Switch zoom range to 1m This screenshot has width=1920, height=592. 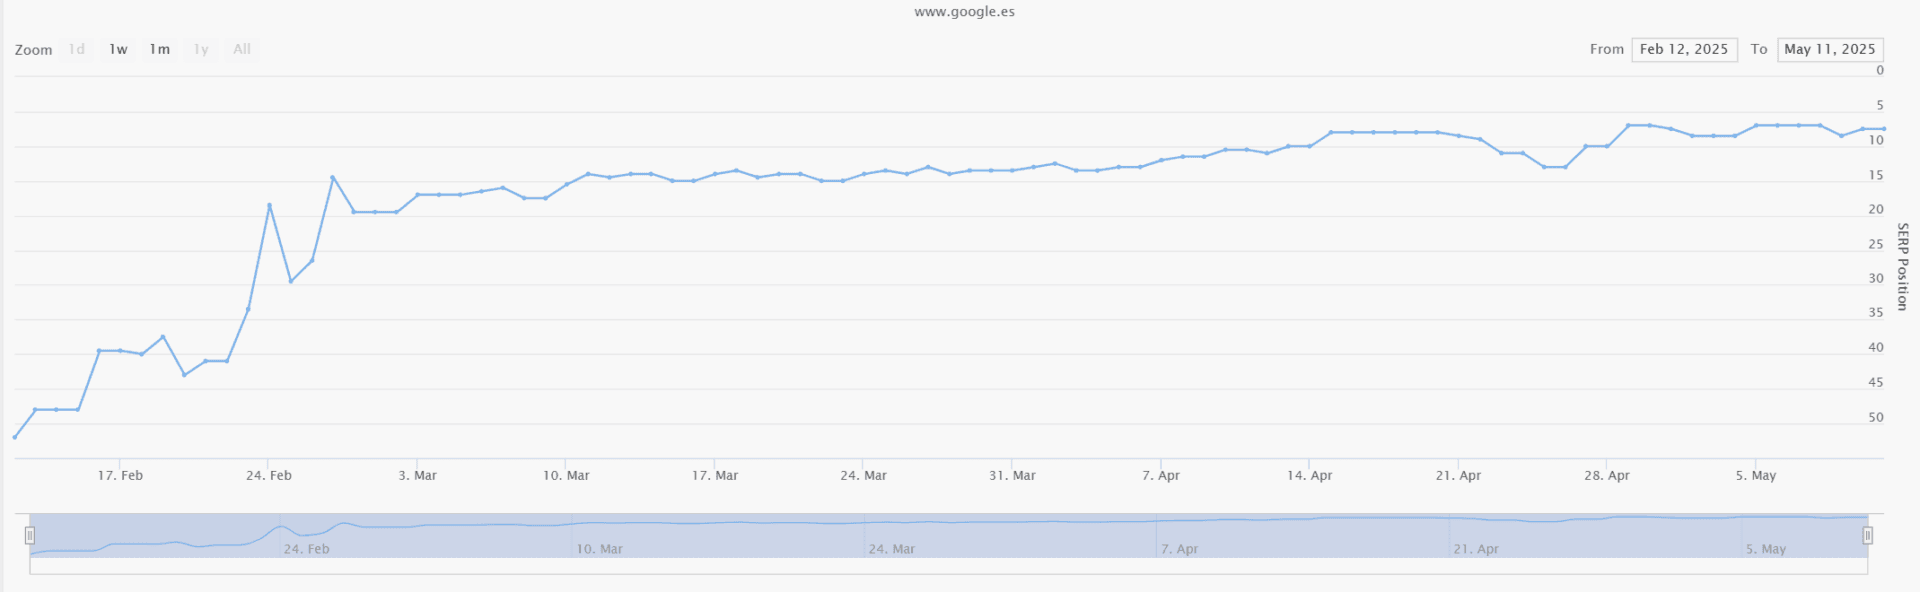pyautogui.click(x=160, y=49)
